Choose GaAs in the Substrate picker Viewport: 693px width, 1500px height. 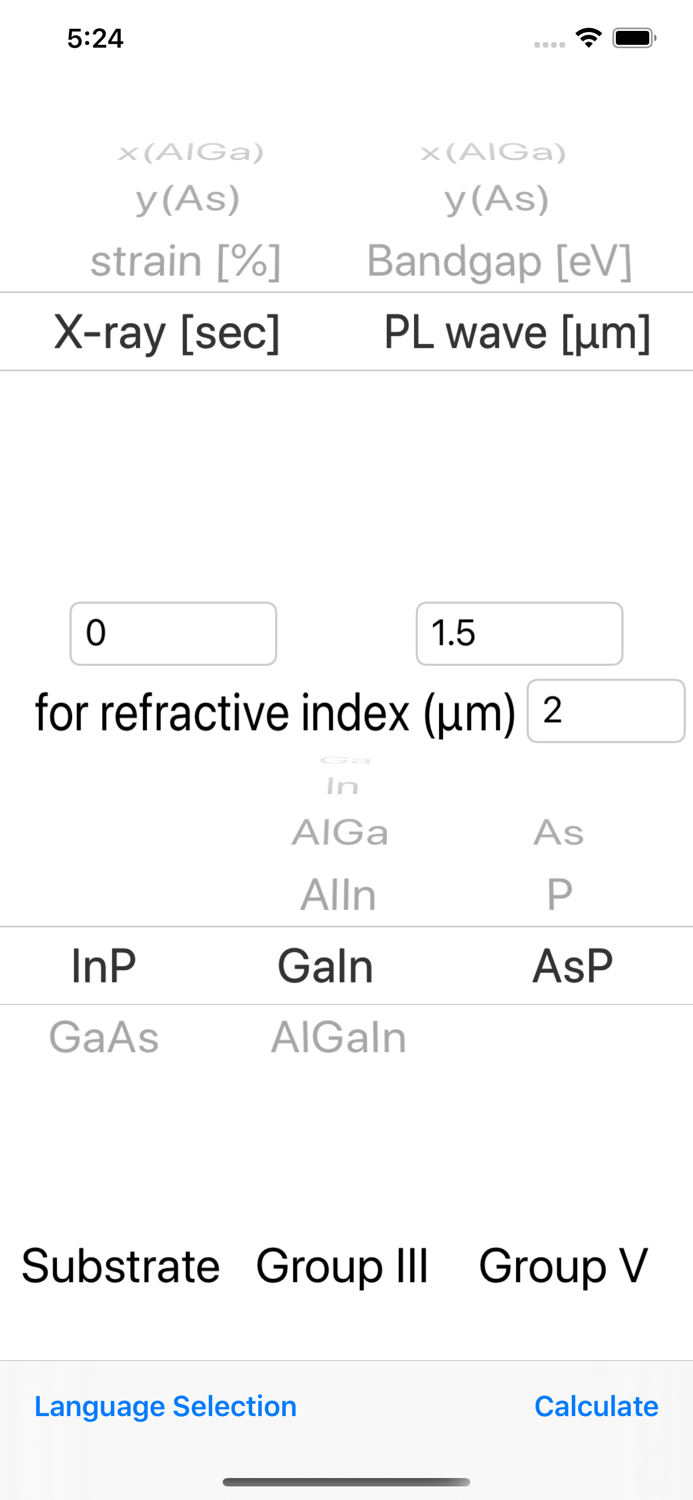[x=104, y=1038]
